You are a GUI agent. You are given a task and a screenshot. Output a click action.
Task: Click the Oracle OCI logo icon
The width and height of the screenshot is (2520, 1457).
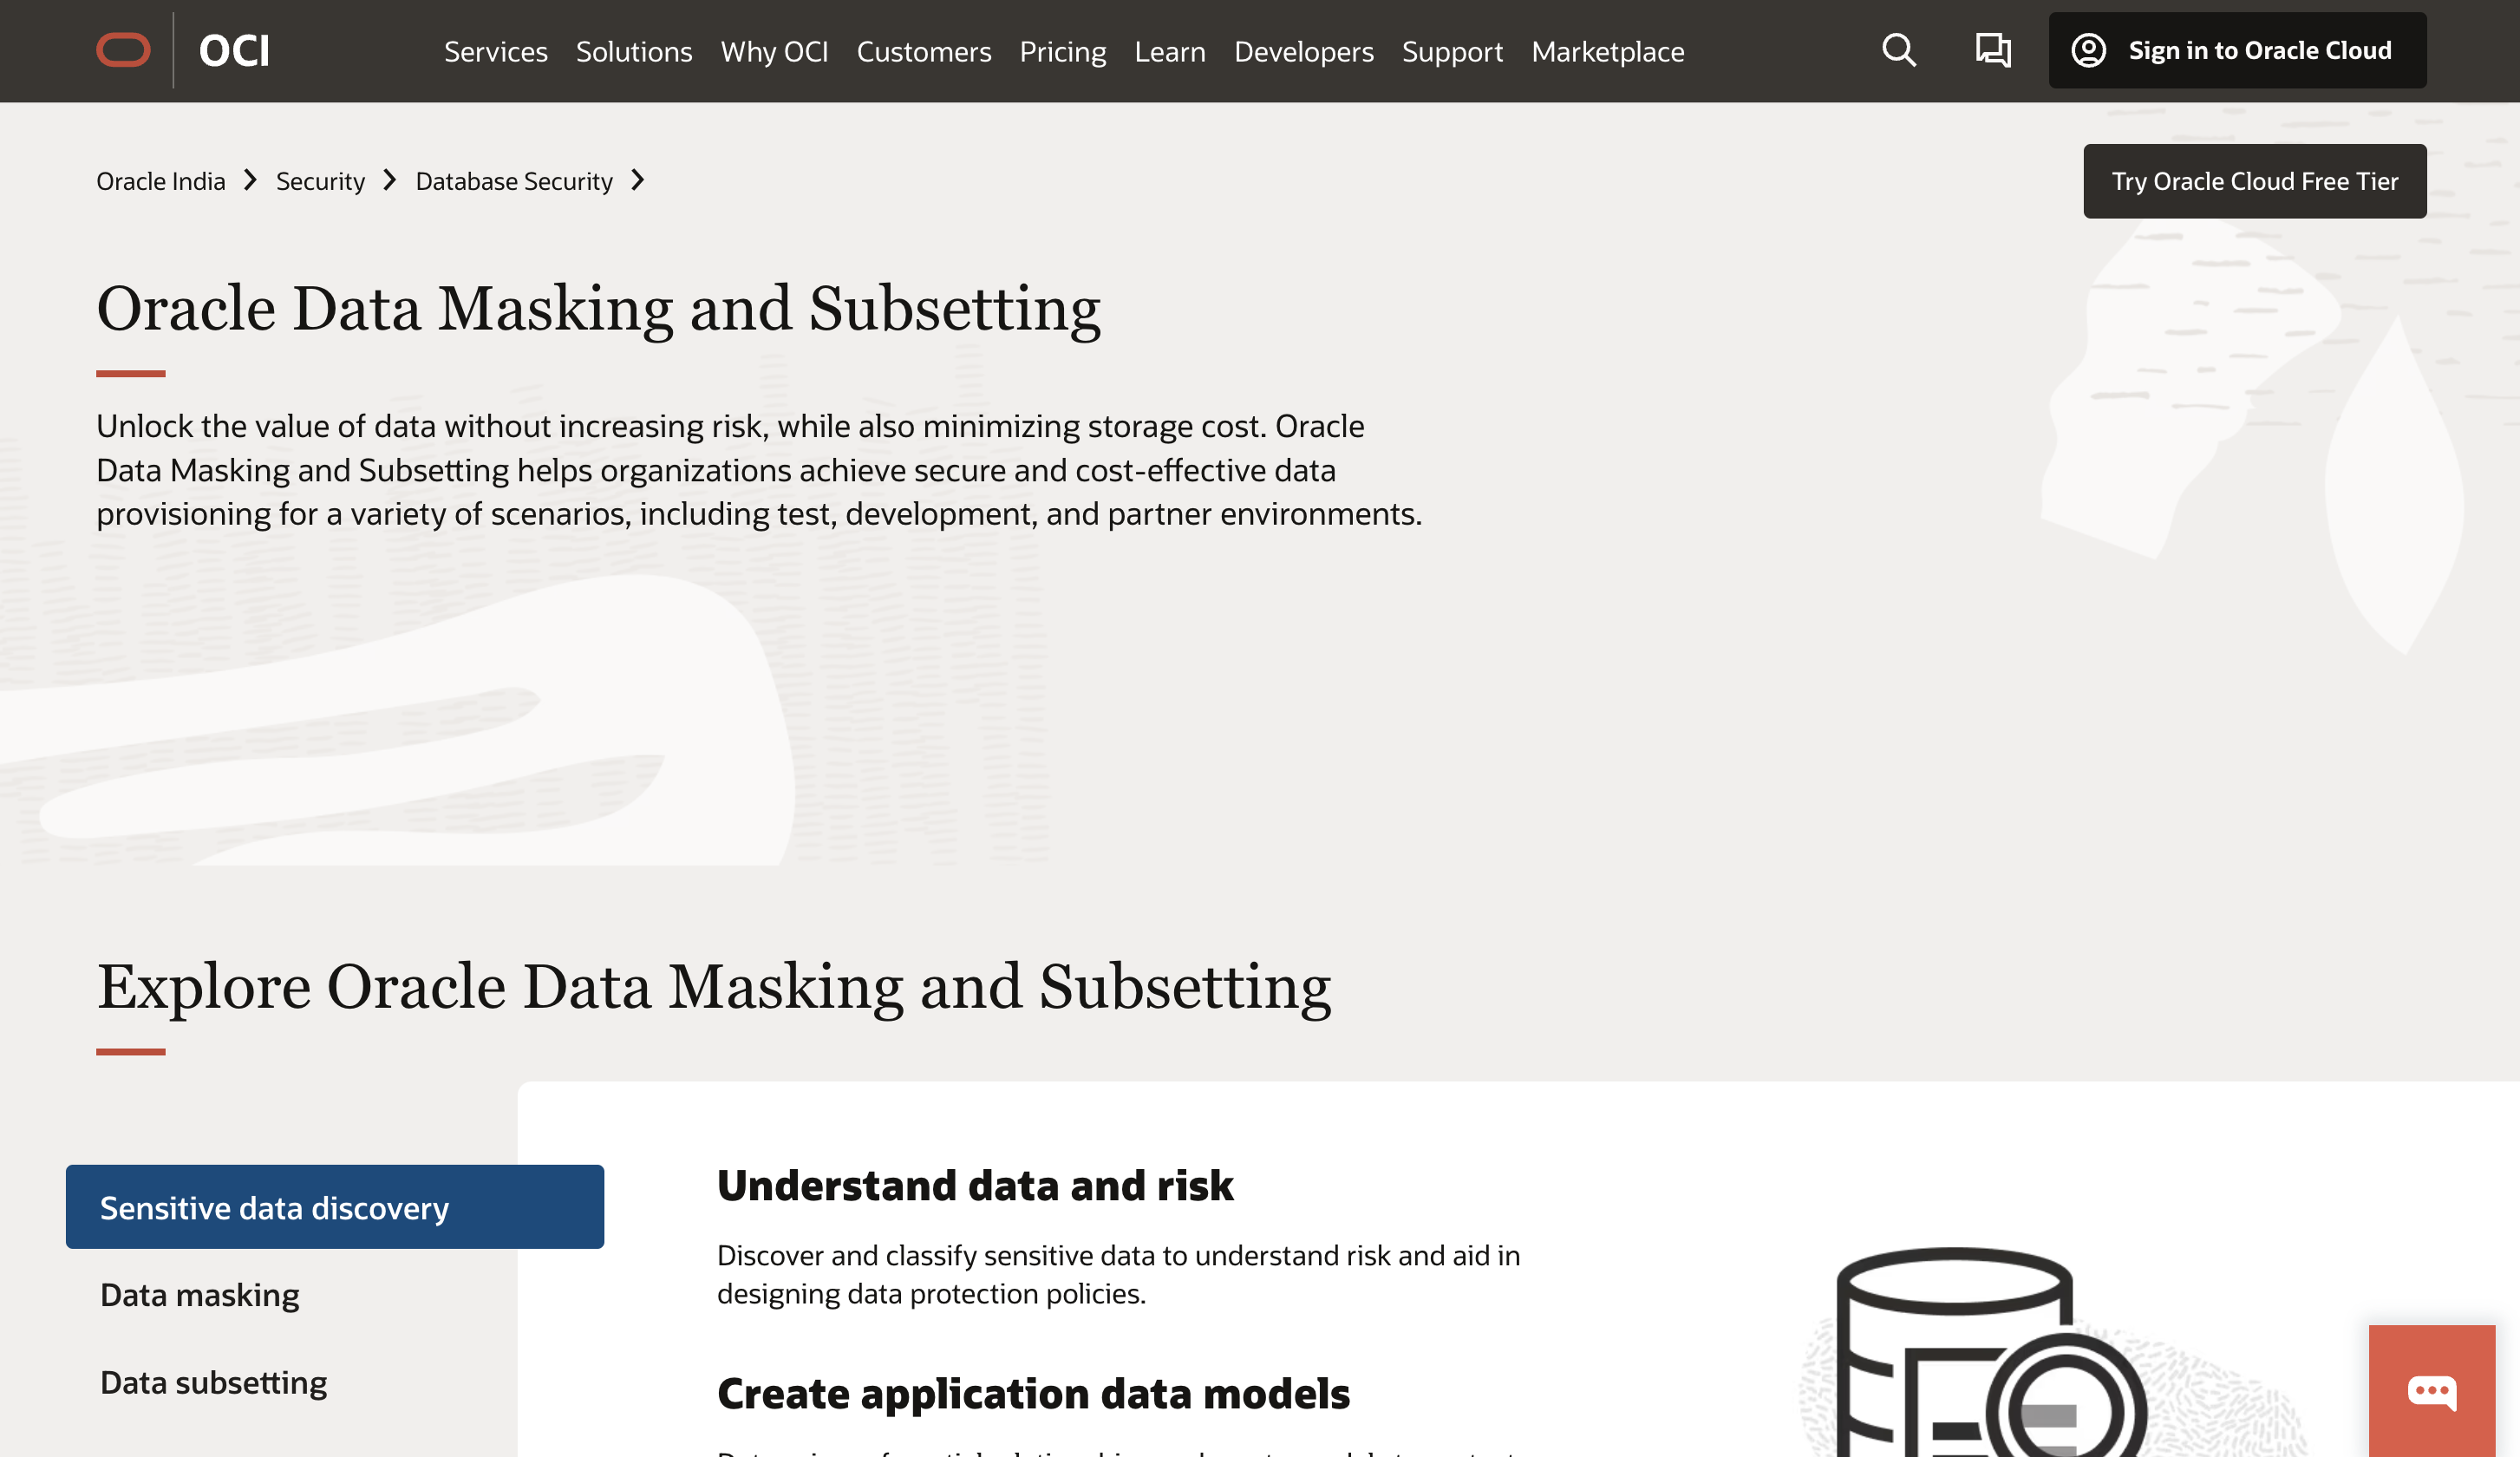pos(123,49)
